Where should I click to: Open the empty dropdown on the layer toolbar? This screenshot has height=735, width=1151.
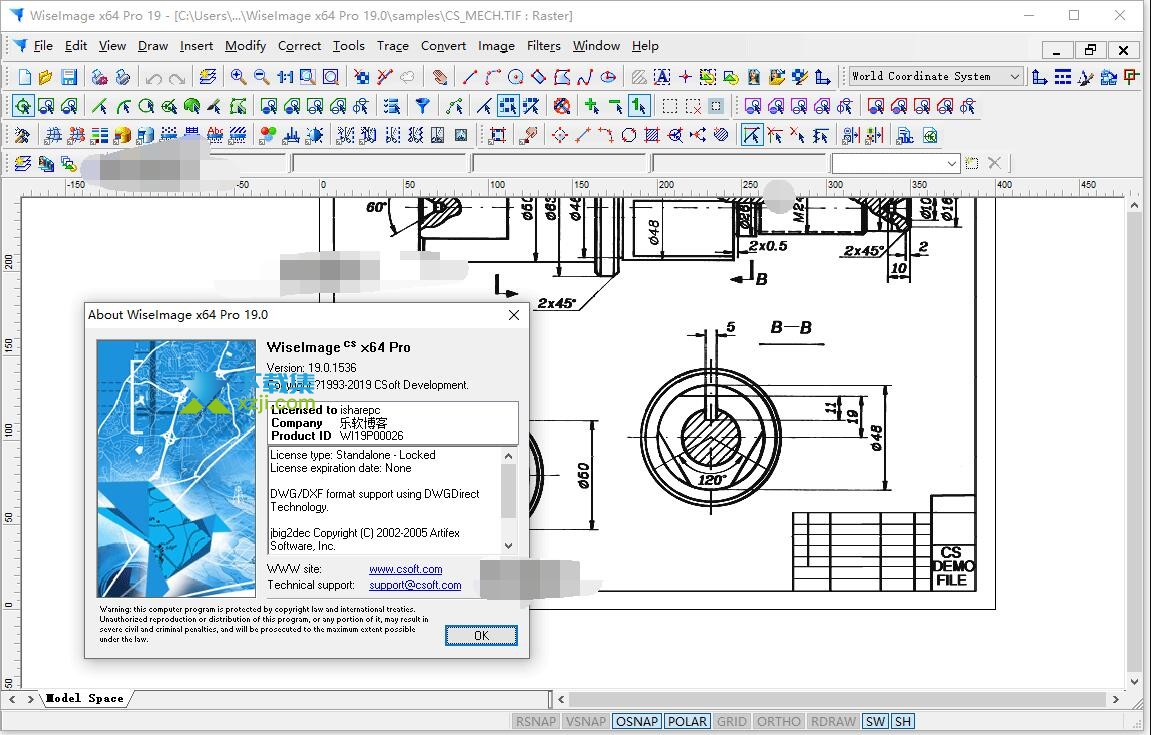point(951,163)
